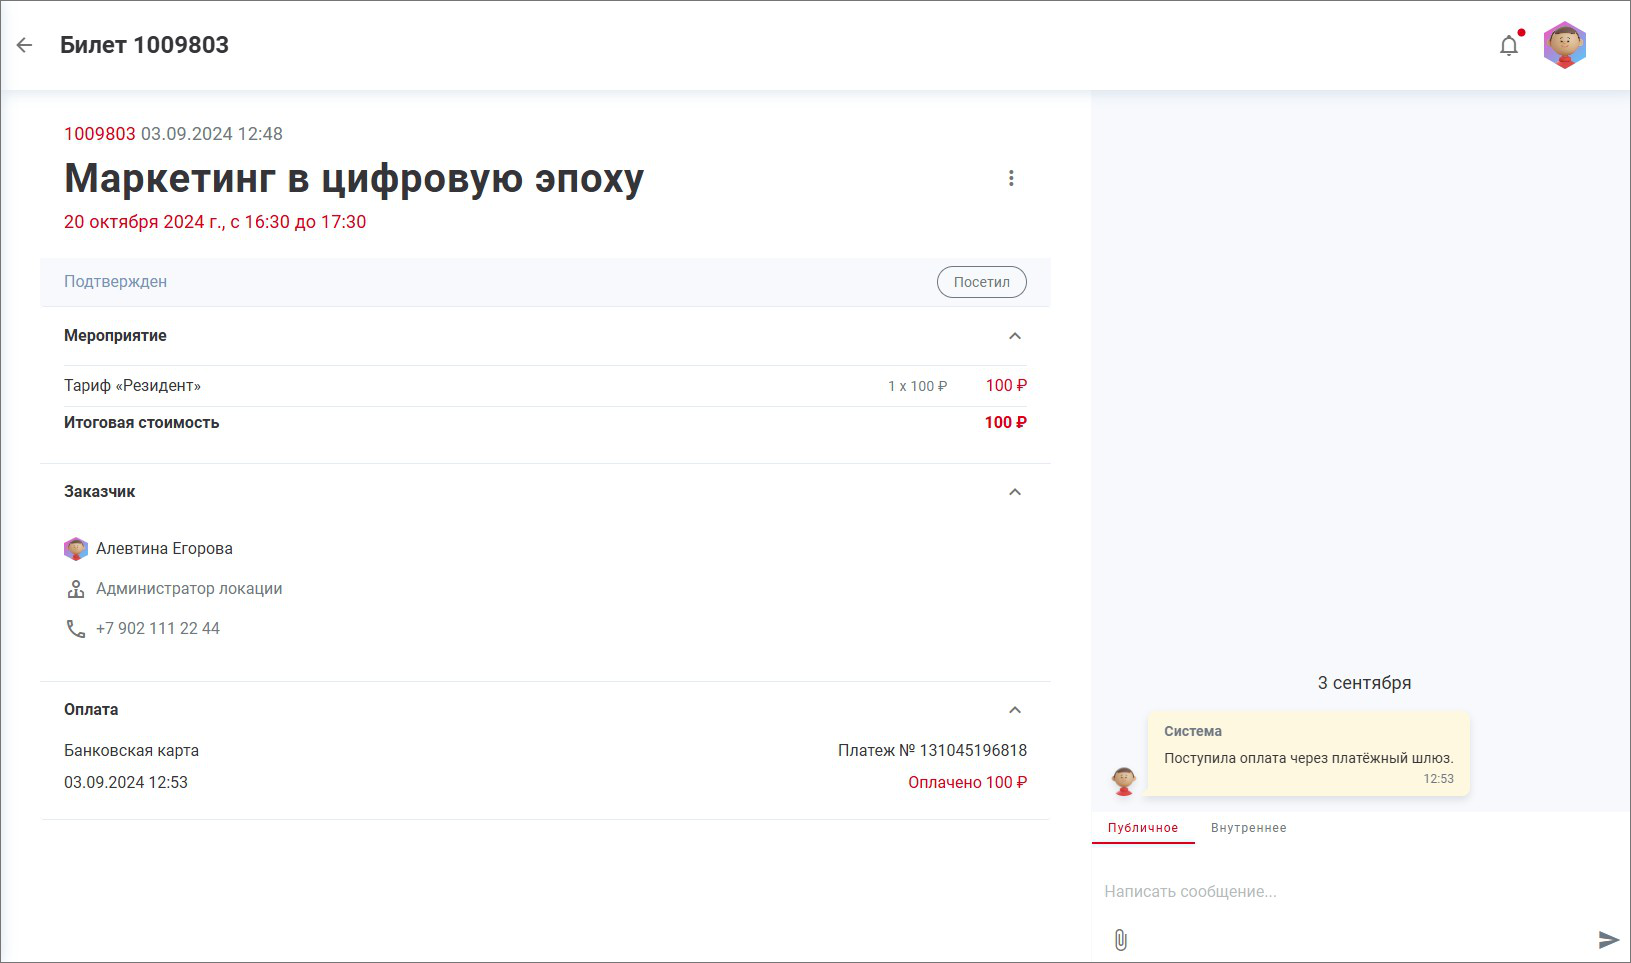Click the send message arrow icon
1631x963 pixels.
(1608, 940)
